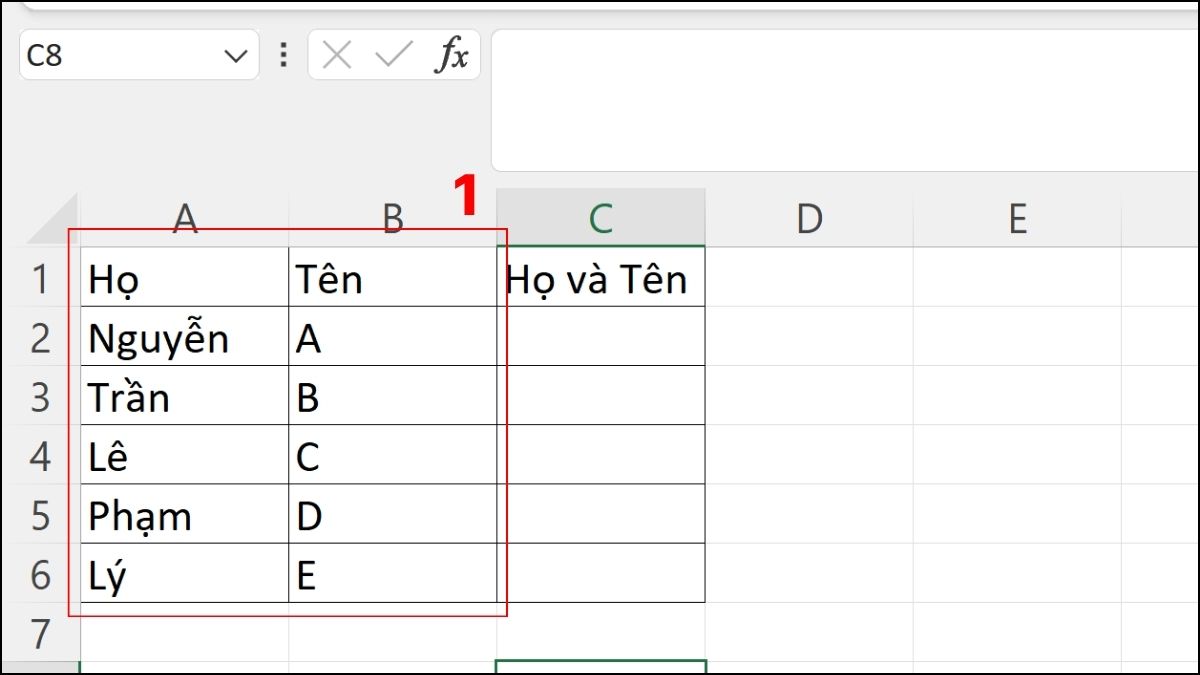The width and height of the screenshot is (1200, 675).
Task: Click inside the Name Box showing C8
Action: 120,55
